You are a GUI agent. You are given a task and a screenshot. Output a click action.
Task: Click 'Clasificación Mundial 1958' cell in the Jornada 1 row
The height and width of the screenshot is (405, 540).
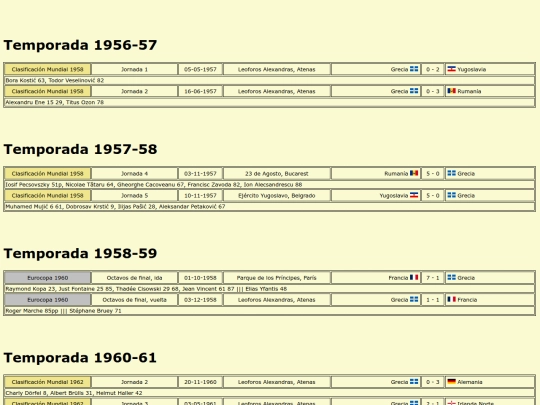pos(48,69)
